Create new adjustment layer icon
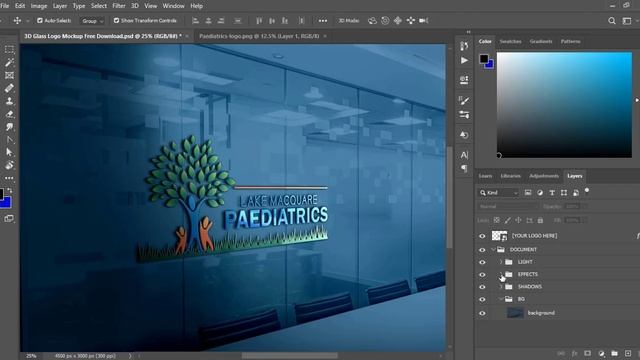 point(601,353)
